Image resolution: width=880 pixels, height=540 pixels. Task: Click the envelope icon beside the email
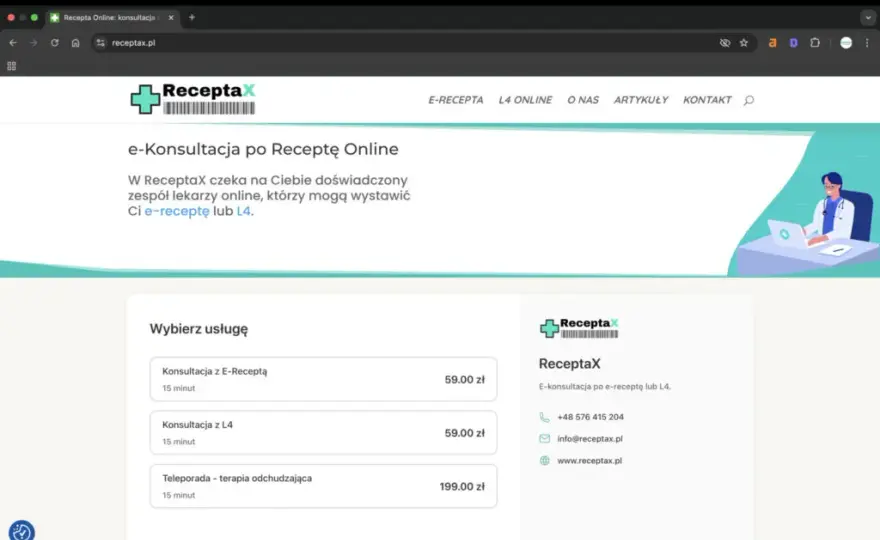coord(544,438)
